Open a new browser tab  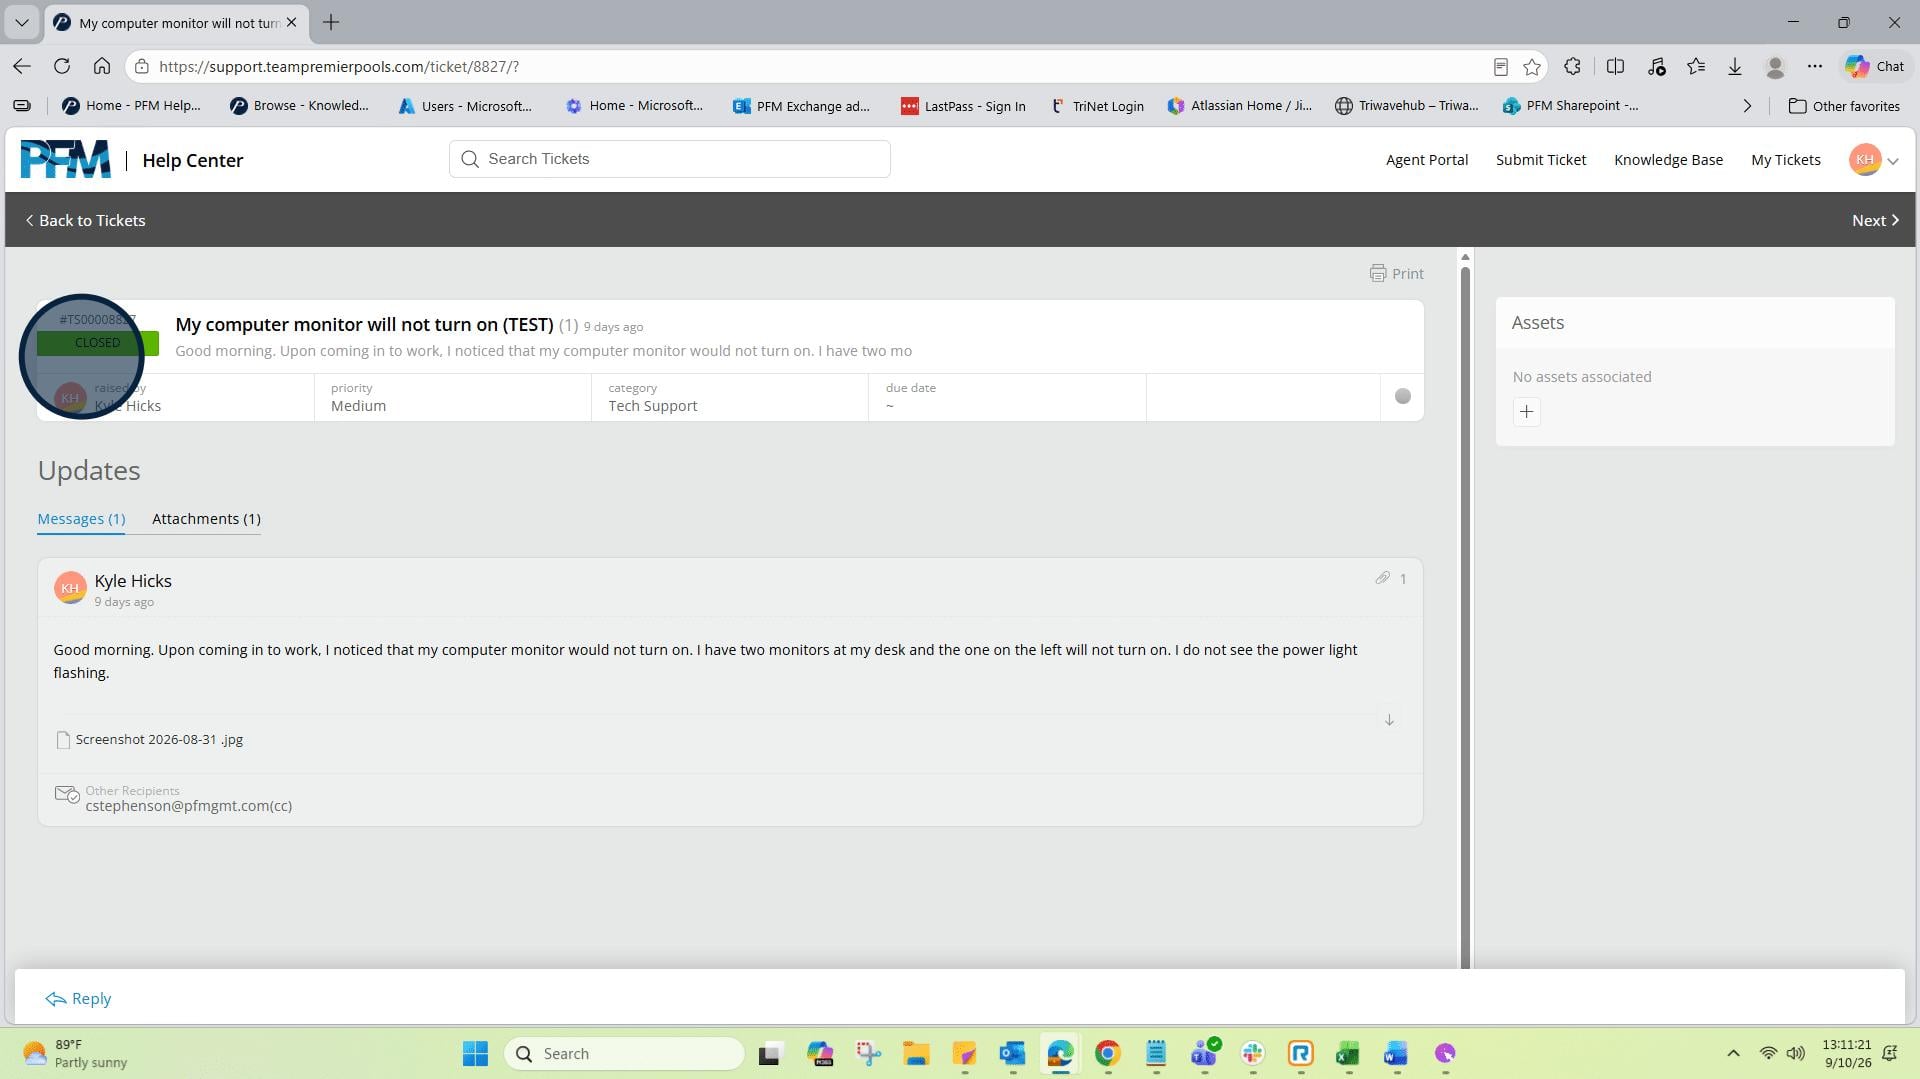click(x=331, y=22)
